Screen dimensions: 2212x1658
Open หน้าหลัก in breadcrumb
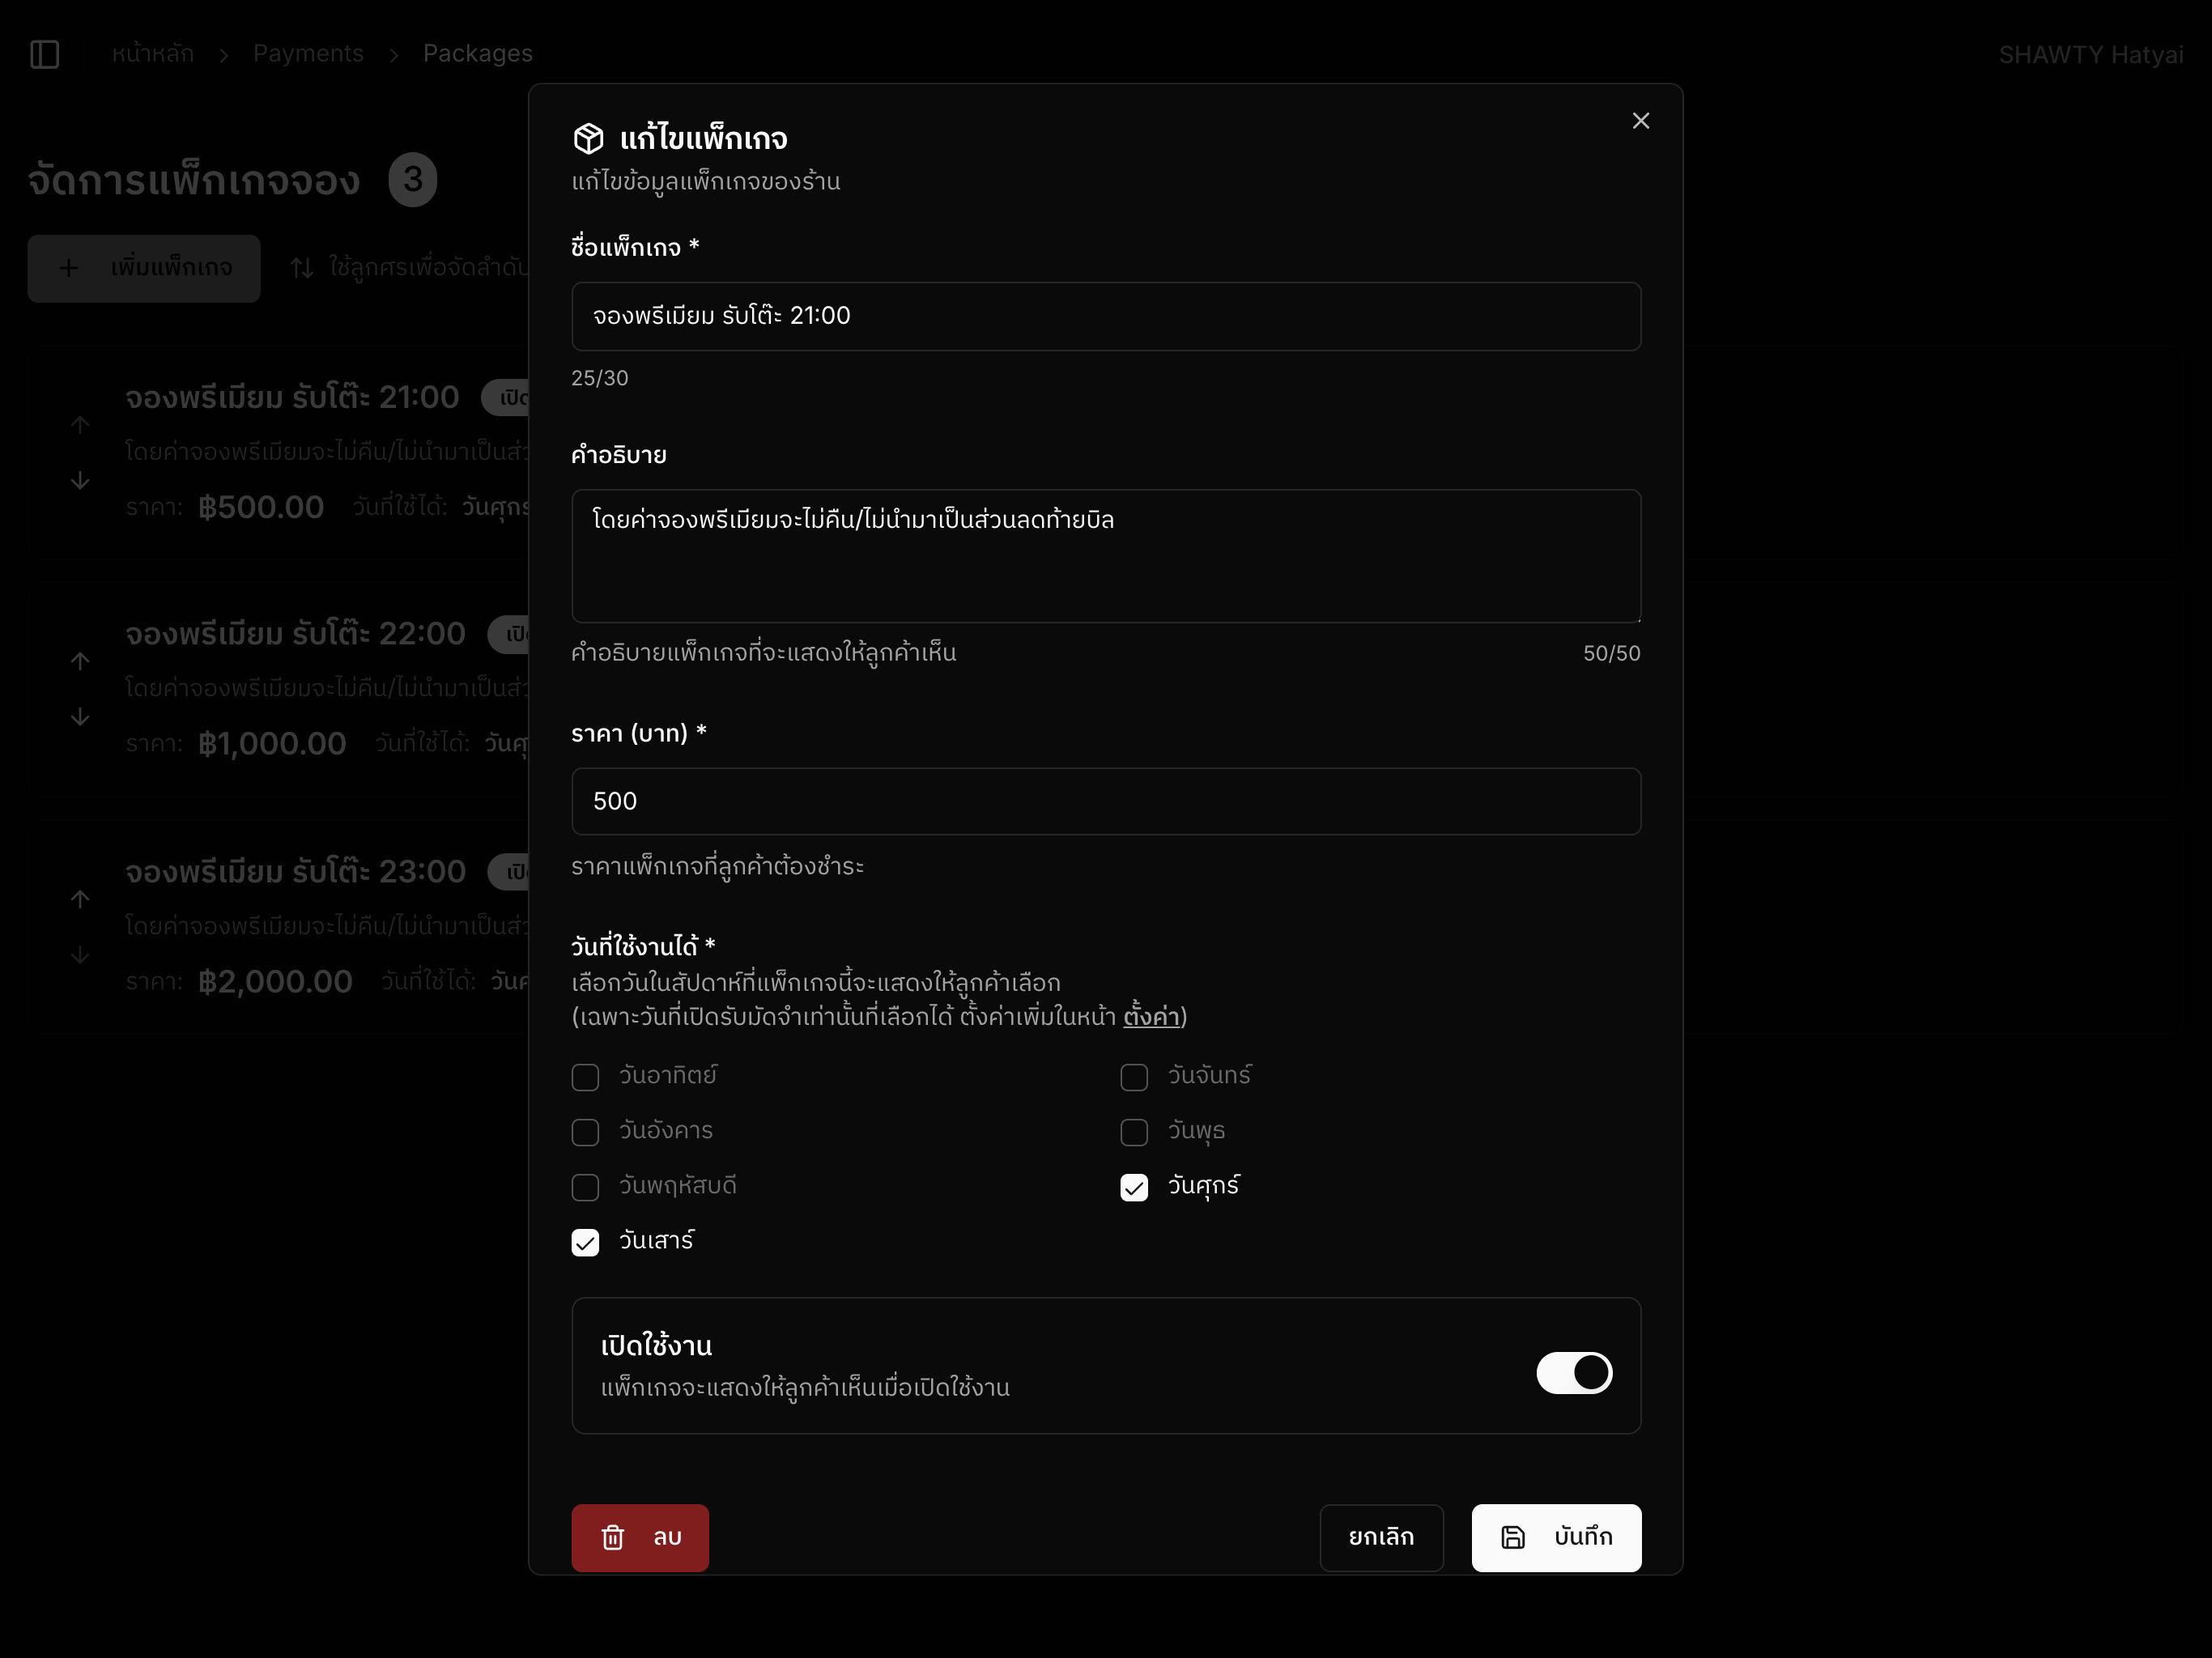pyautogui.click(x=153, y=54)
